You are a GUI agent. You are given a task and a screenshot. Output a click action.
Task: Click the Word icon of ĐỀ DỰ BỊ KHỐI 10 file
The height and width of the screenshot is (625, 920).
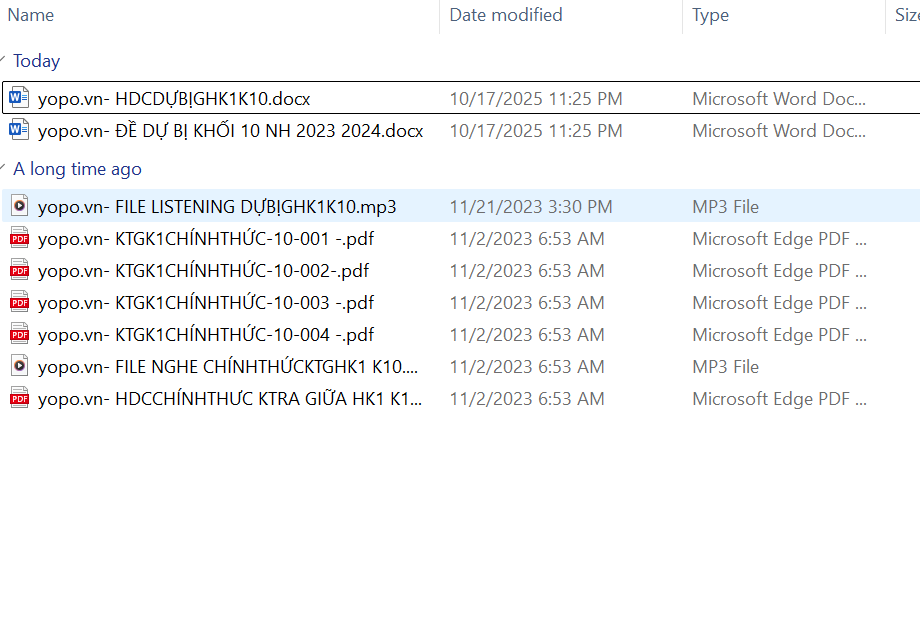(19, 130)
